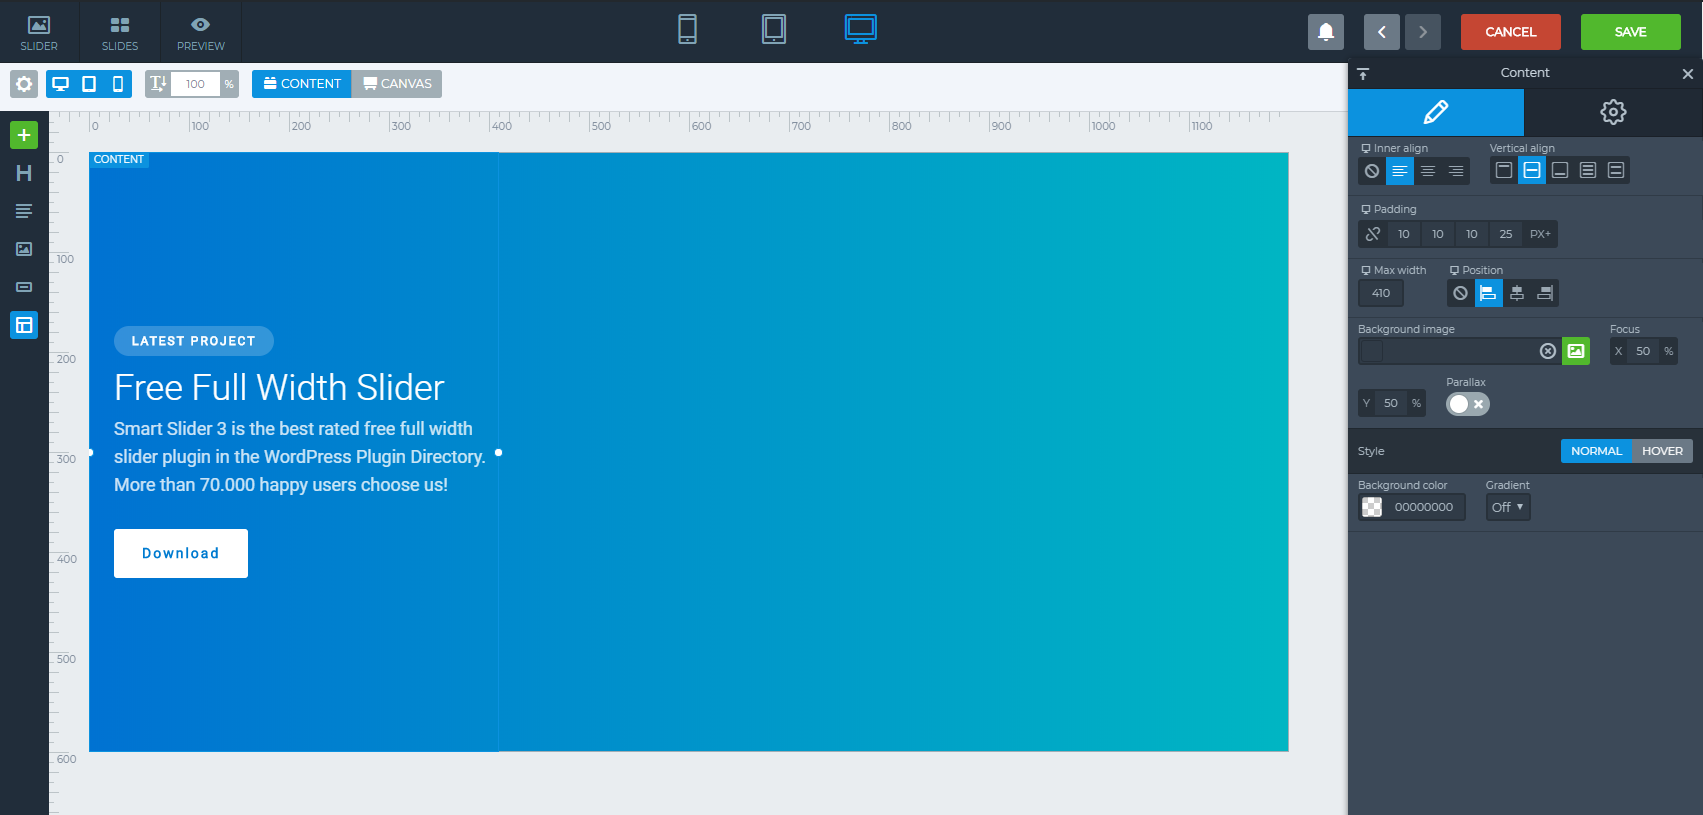Switch to CANVAS editing mode
The image size is (1703, 815).
(397, 84)
